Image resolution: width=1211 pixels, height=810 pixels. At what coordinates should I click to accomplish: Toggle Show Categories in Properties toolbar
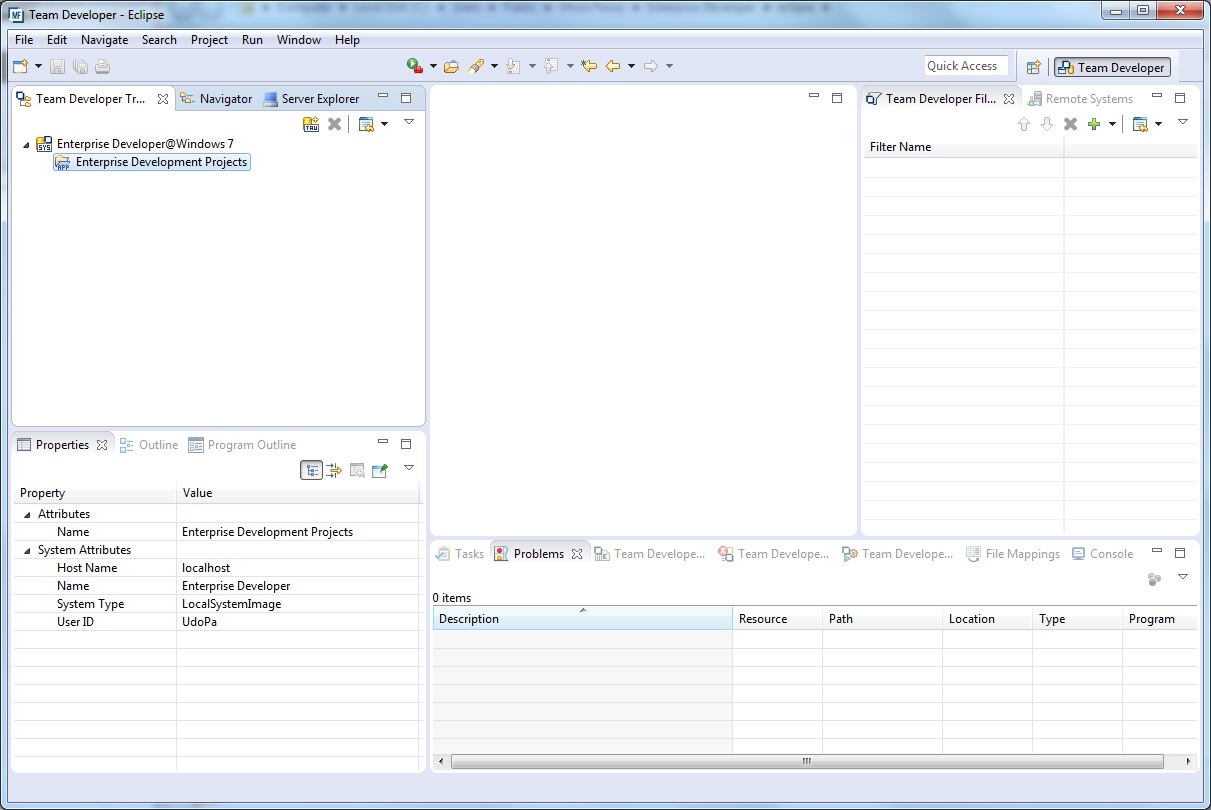tap(312, 470)
